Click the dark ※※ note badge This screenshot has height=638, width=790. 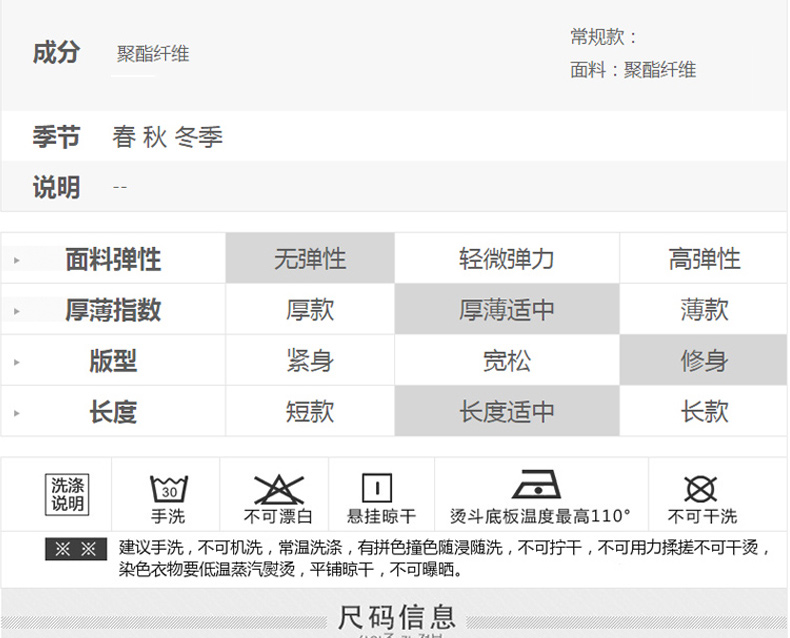[x=76, y=549]
